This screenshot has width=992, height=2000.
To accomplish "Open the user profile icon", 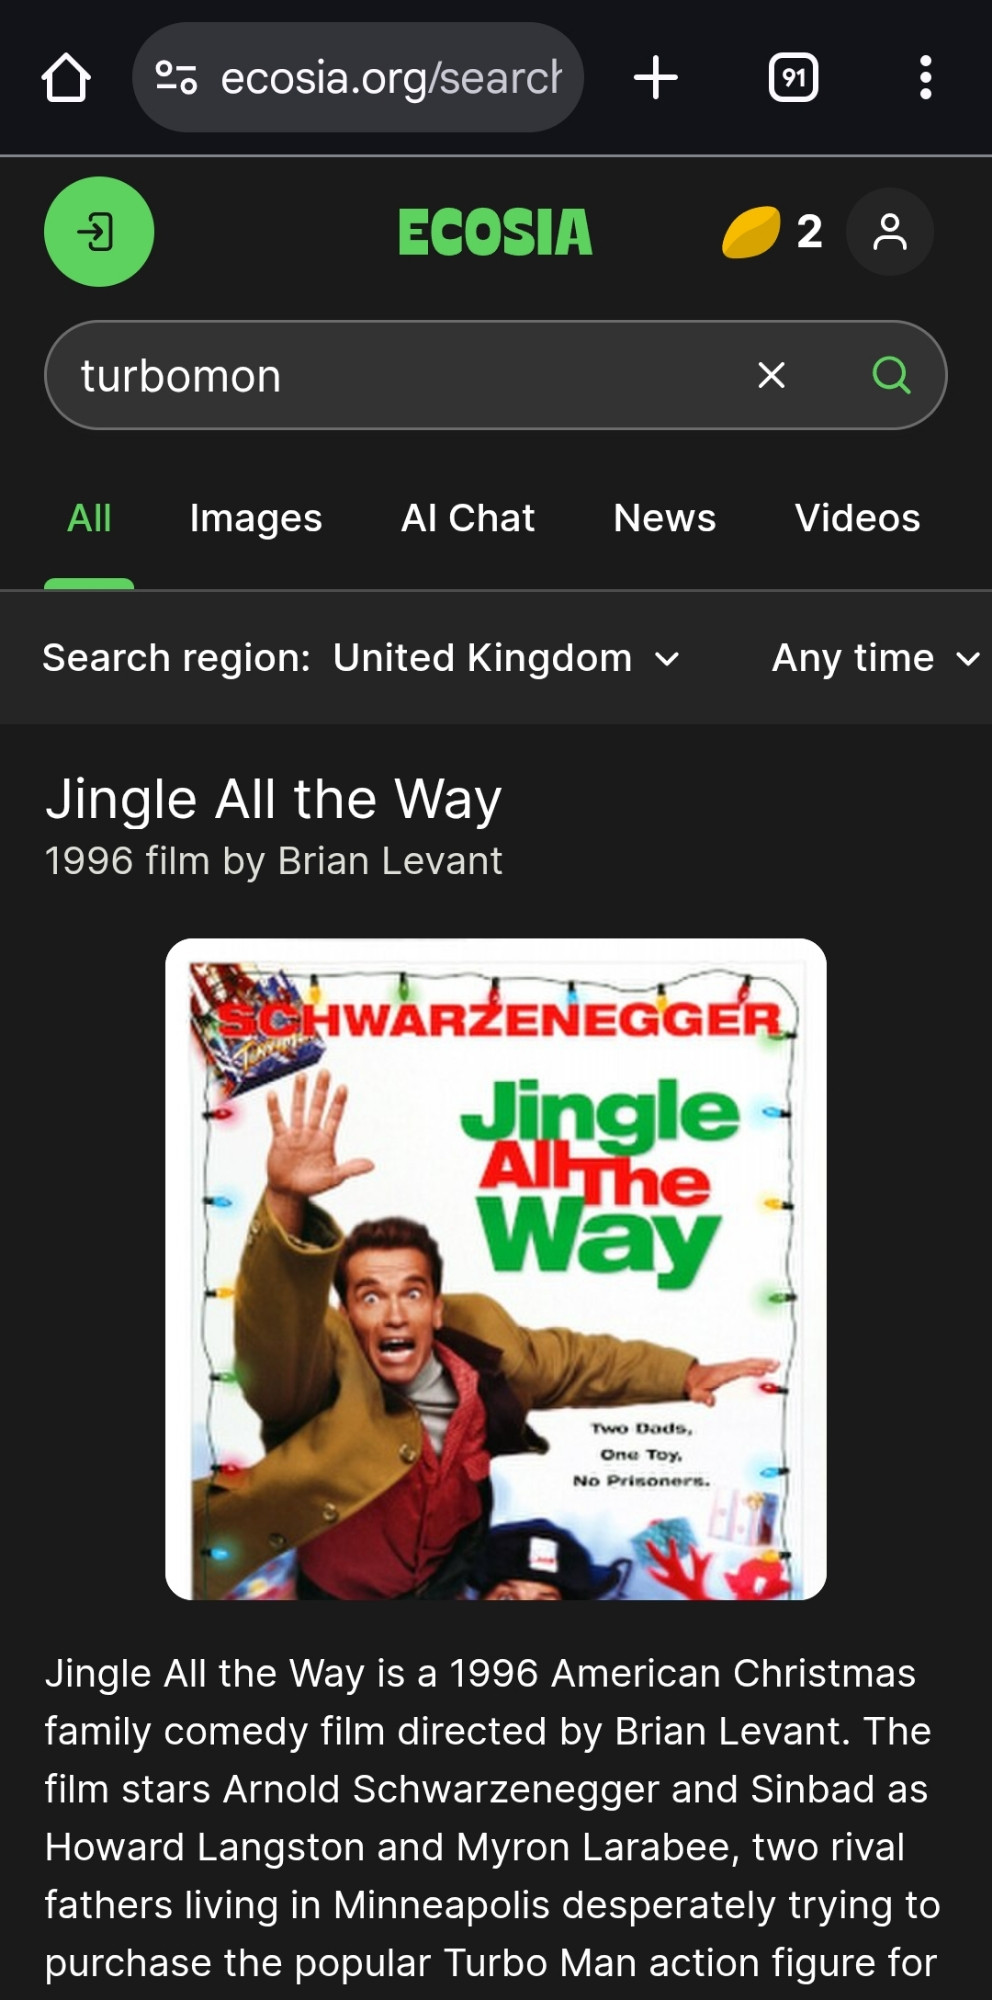I will click(890, 232).
